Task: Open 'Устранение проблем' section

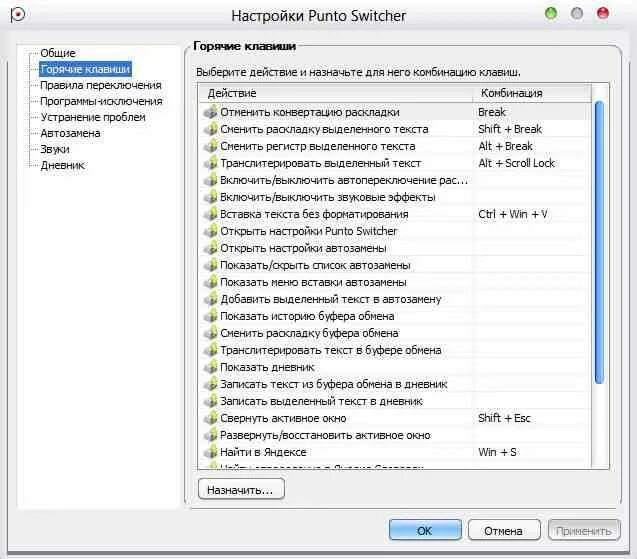Action: tap(93, 117)
